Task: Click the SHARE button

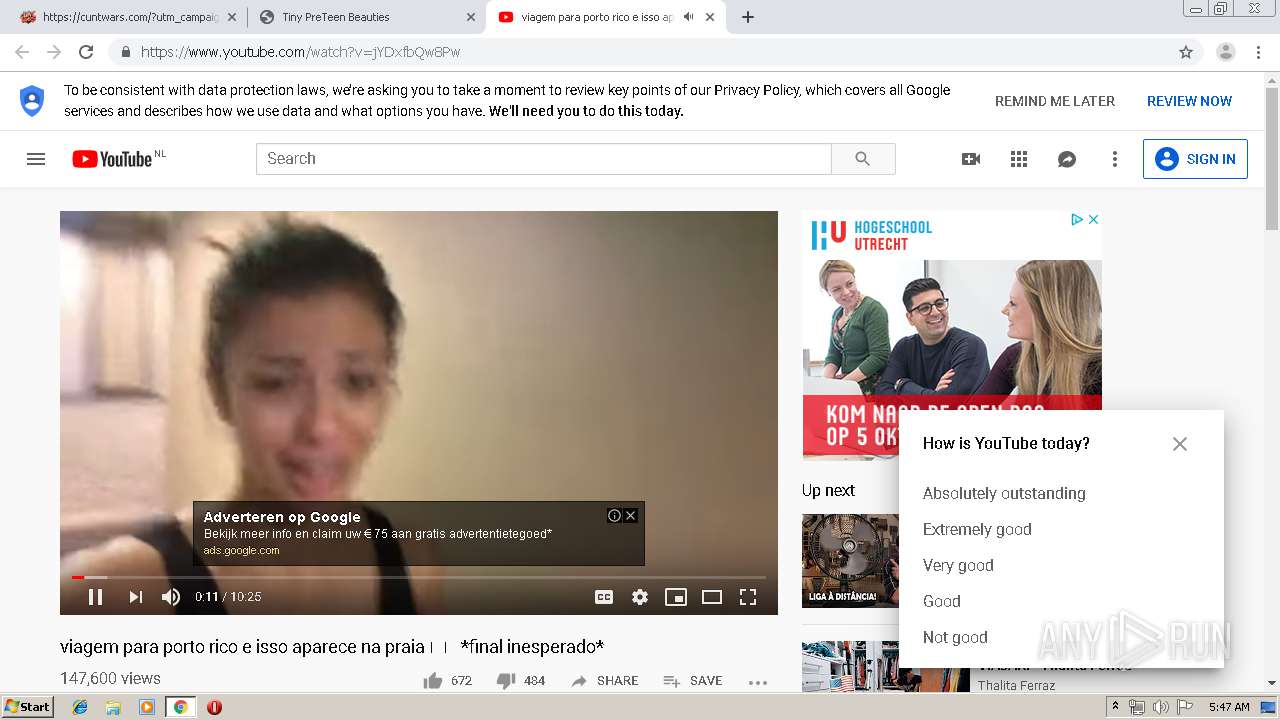Action: click(x=605, y=681)
